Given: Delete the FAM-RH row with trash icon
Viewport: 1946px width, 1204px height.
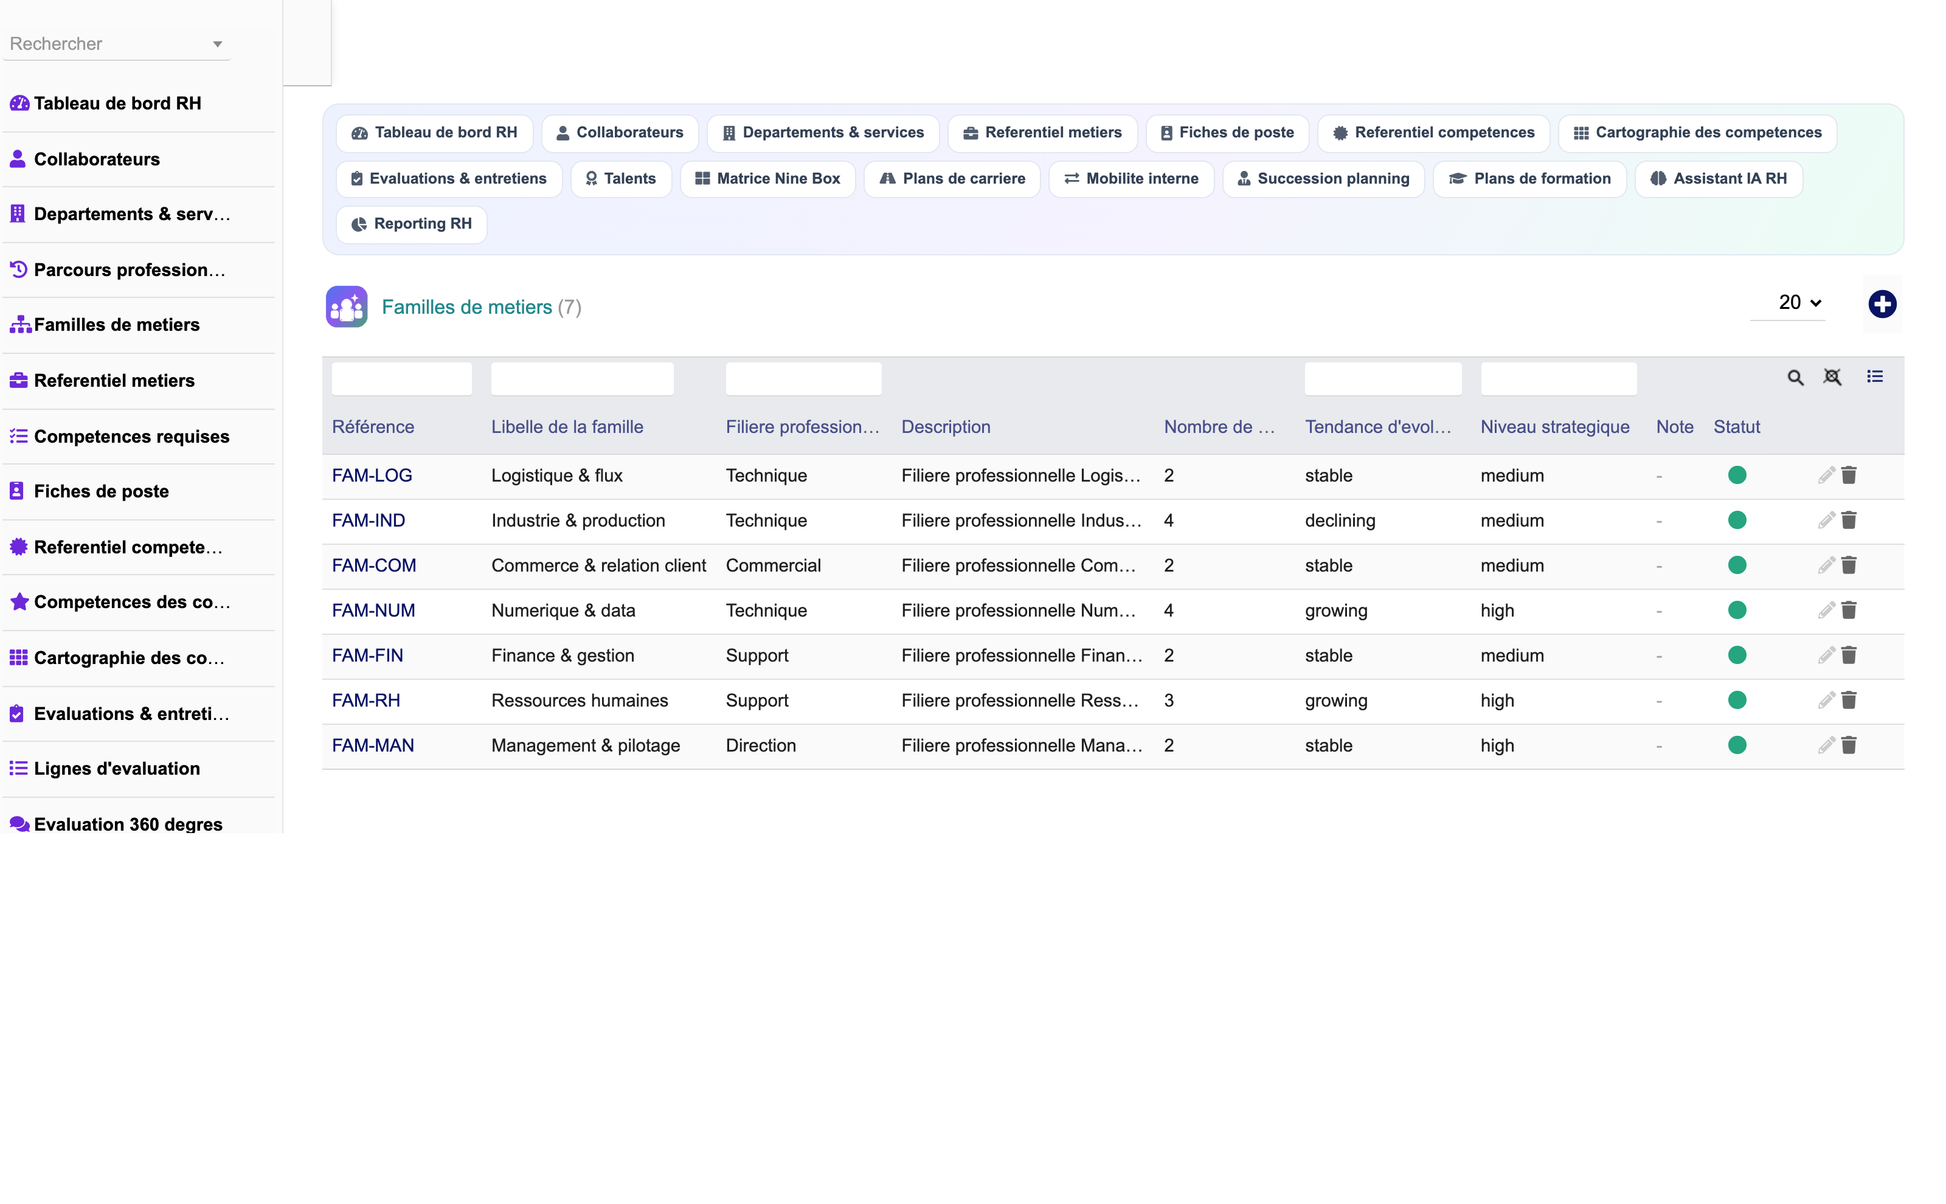Looking at the screenshot, I should click(1849, 700).
